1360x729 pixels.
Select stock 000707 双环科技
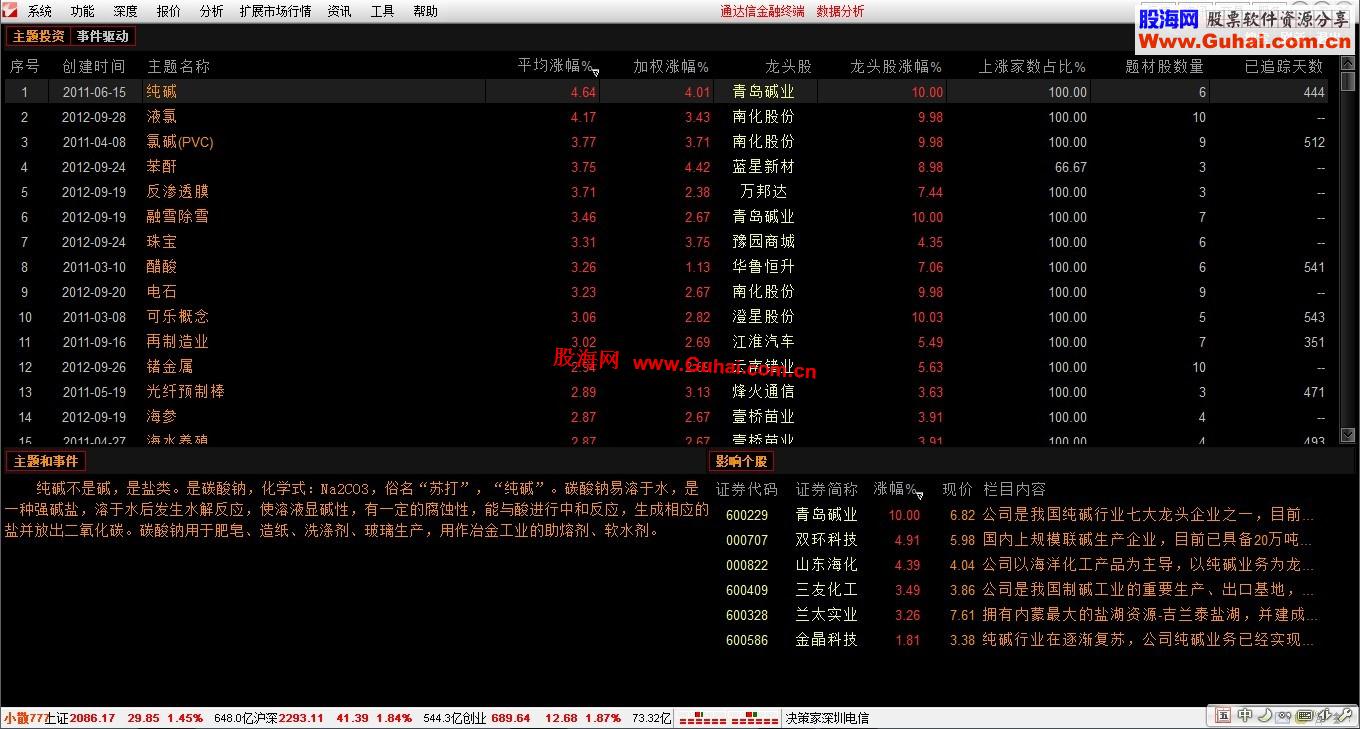click(x=1020, y=539)
